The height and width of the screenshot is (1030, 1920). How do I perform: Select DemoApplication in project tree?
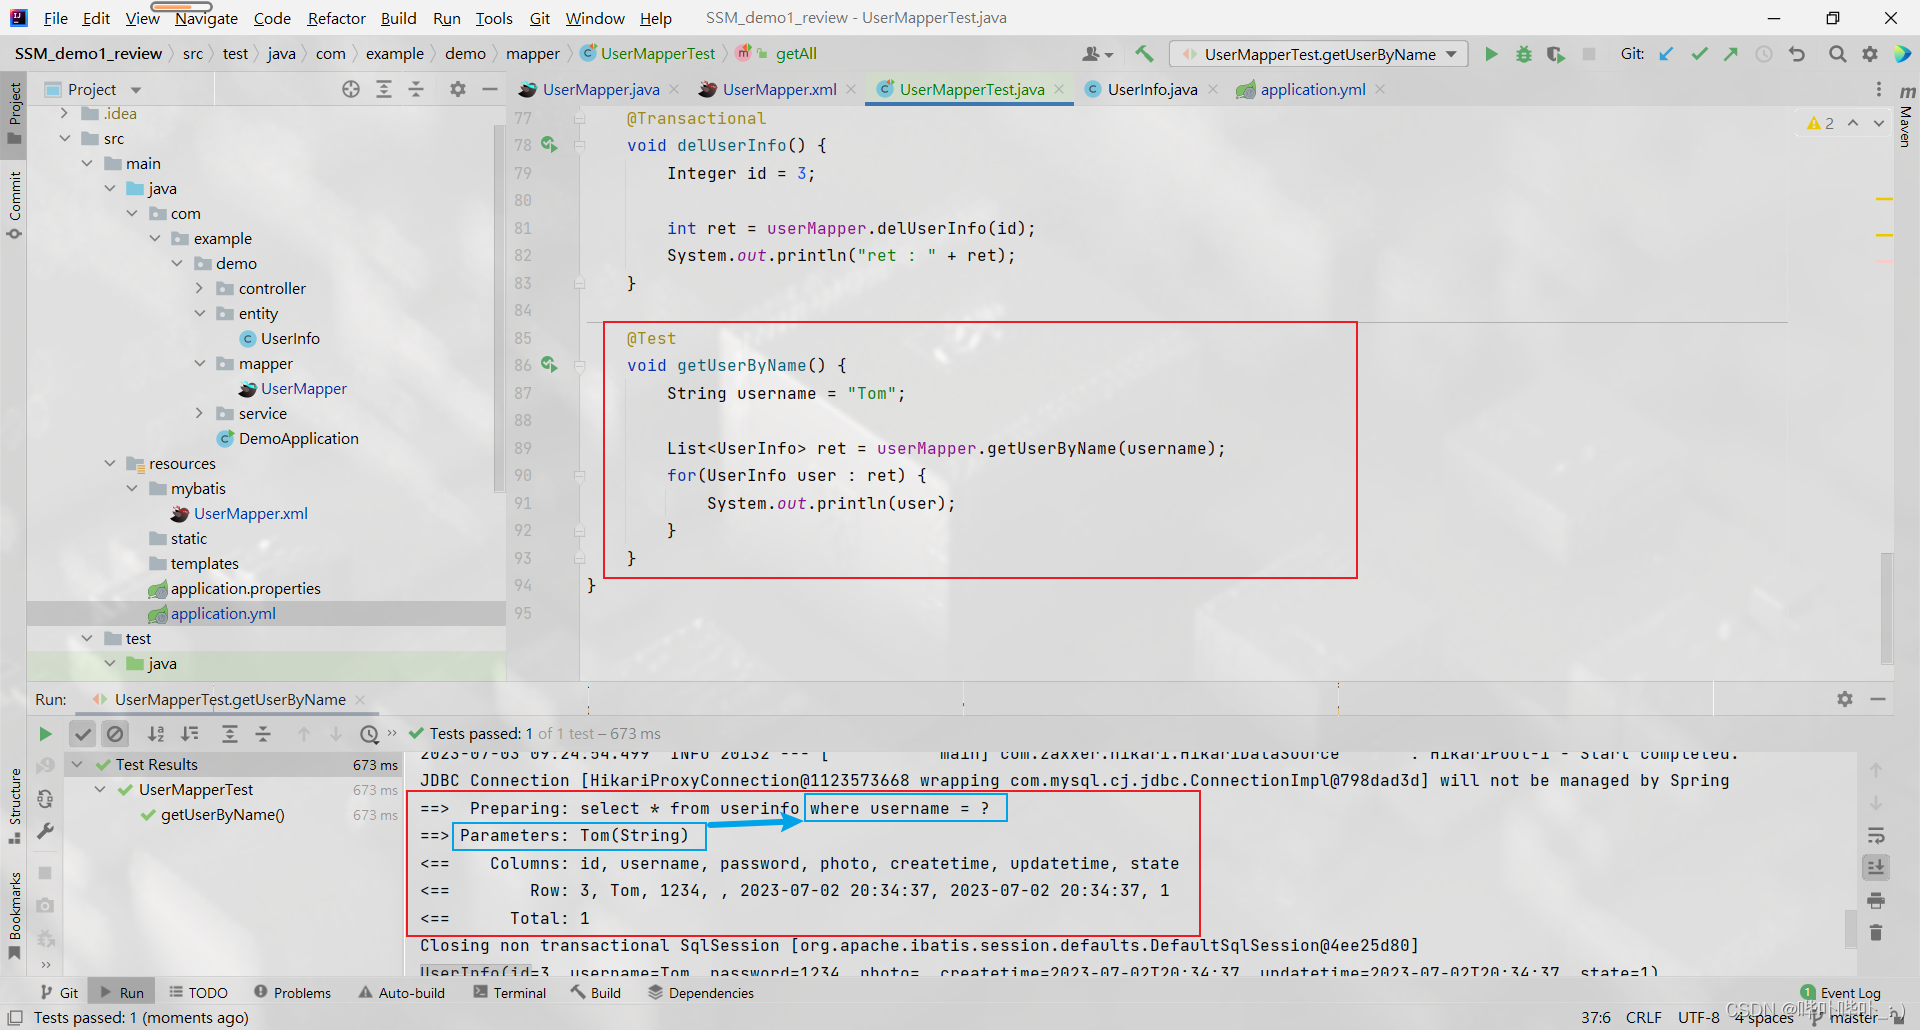[298, 438]
